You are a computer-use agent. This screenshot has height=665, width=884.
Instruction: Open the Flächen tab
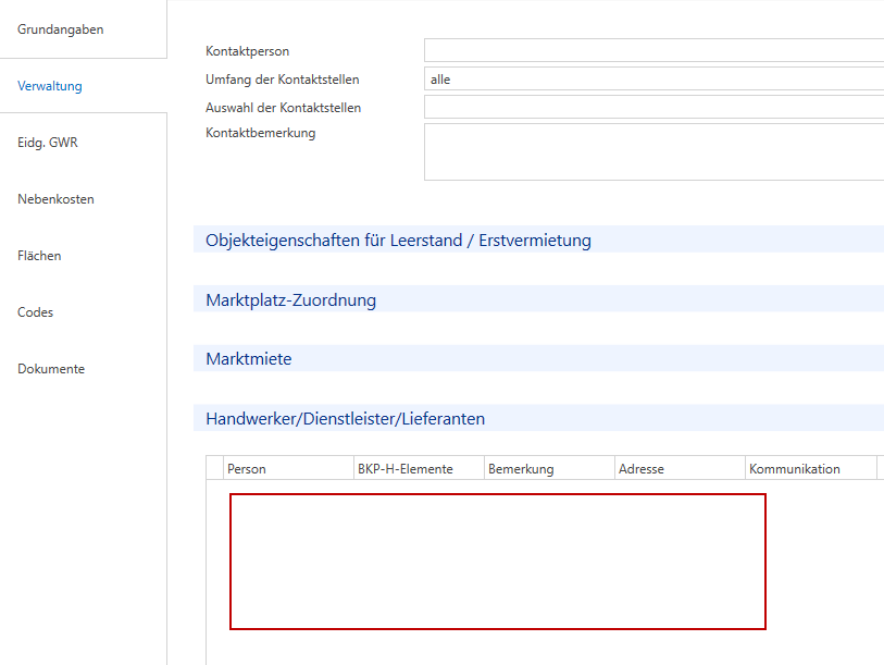[x=39, y=256]
